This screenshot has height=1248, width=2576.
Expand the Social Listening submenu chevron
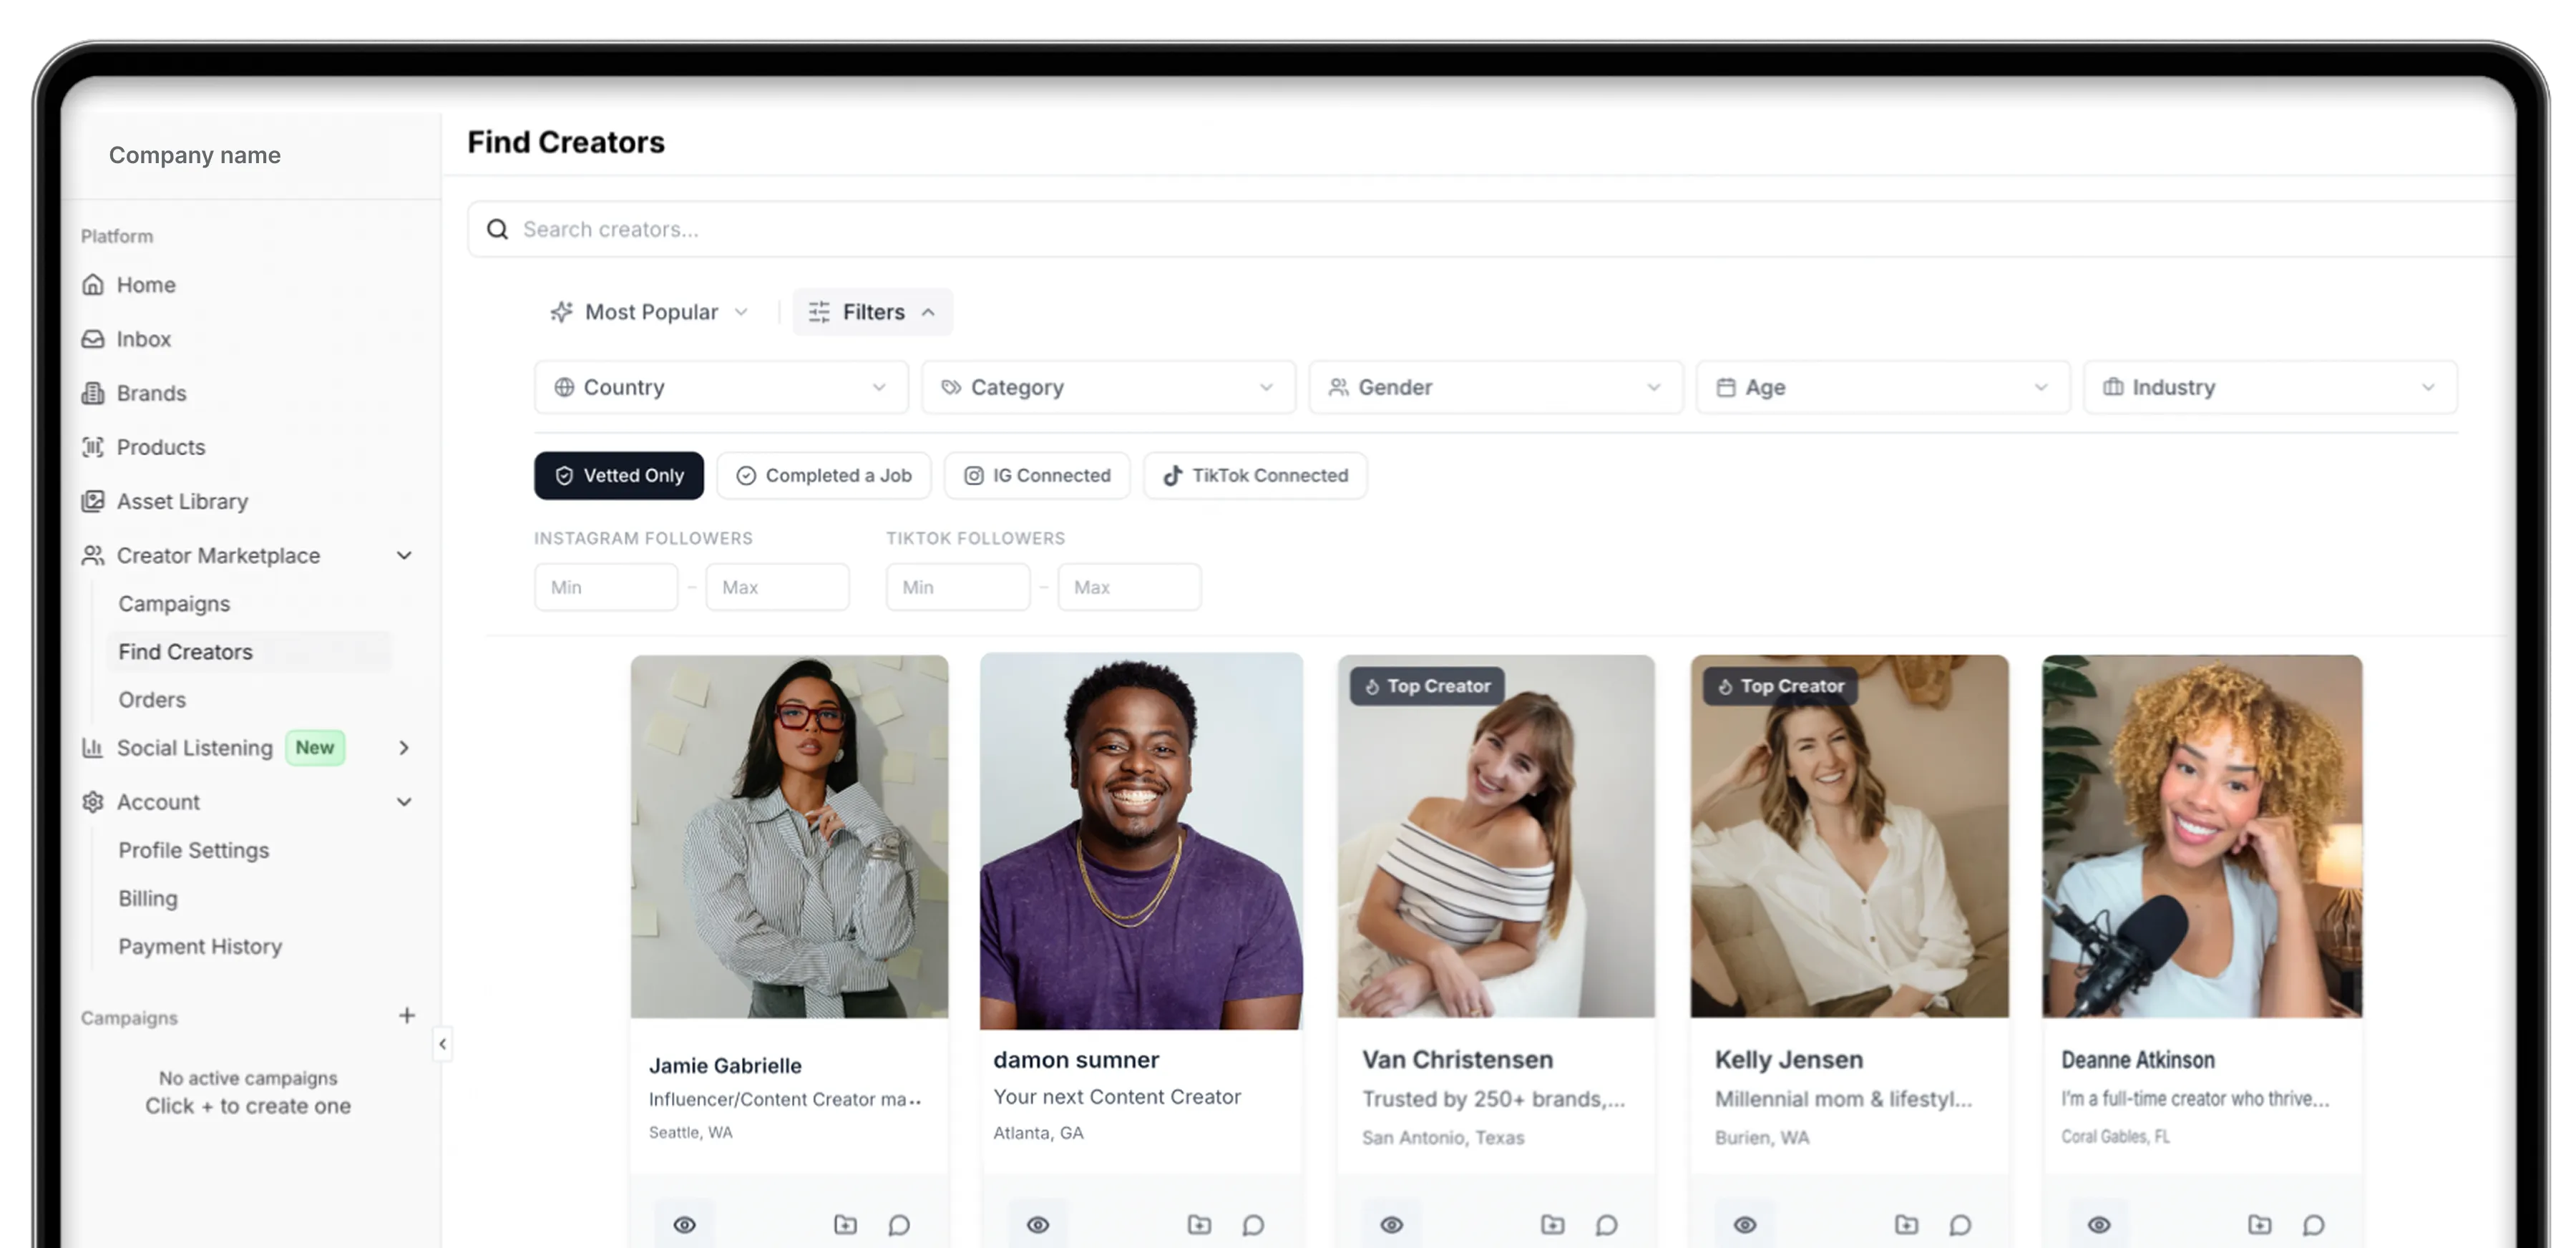click(404, 748)
